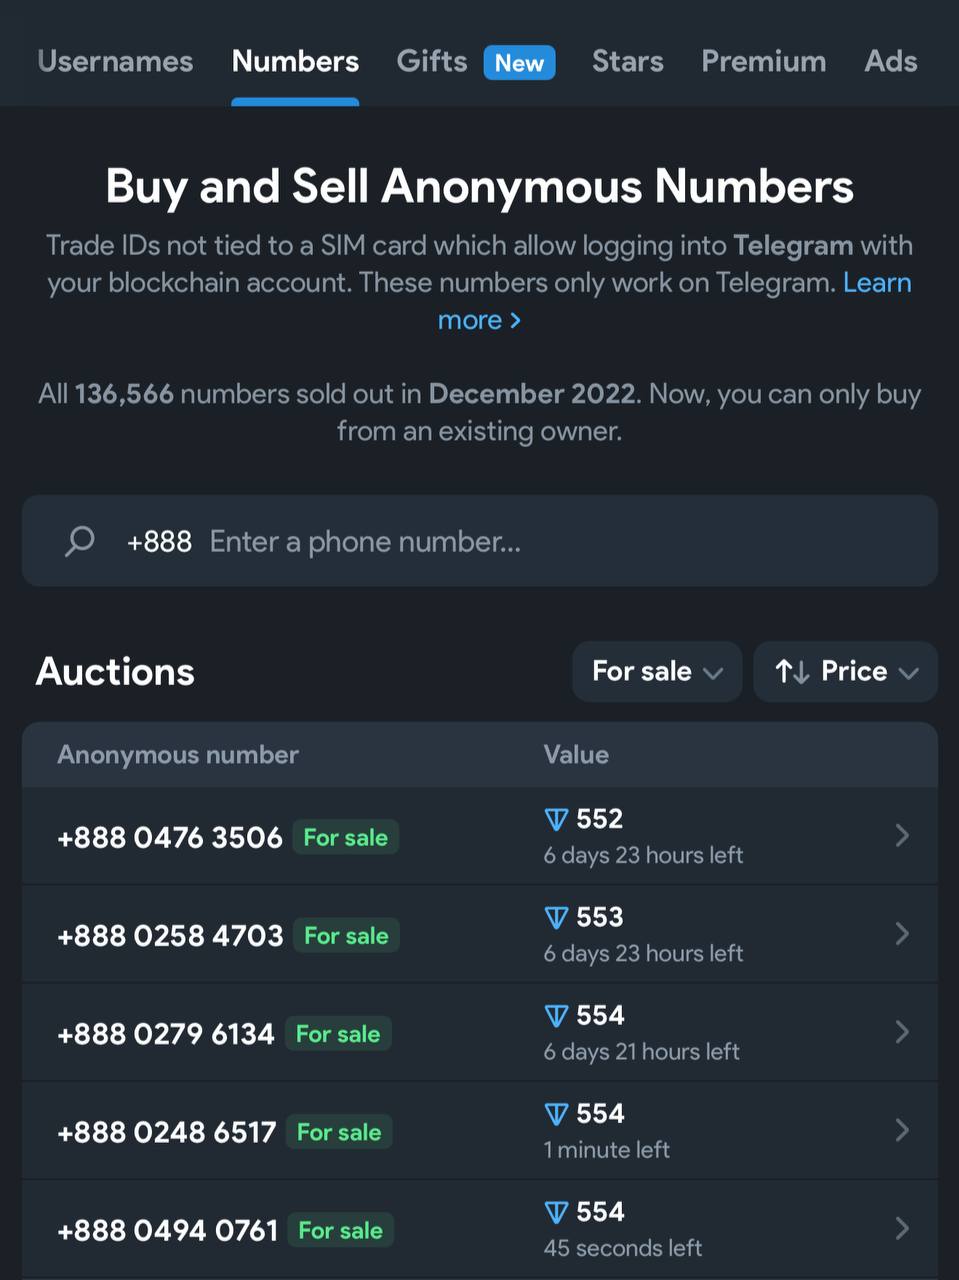Expand the Price sort dropdown
Image resolution: width=959 pixels, height=1280 pixels.
pyautogui.click(x=845, y=671)
